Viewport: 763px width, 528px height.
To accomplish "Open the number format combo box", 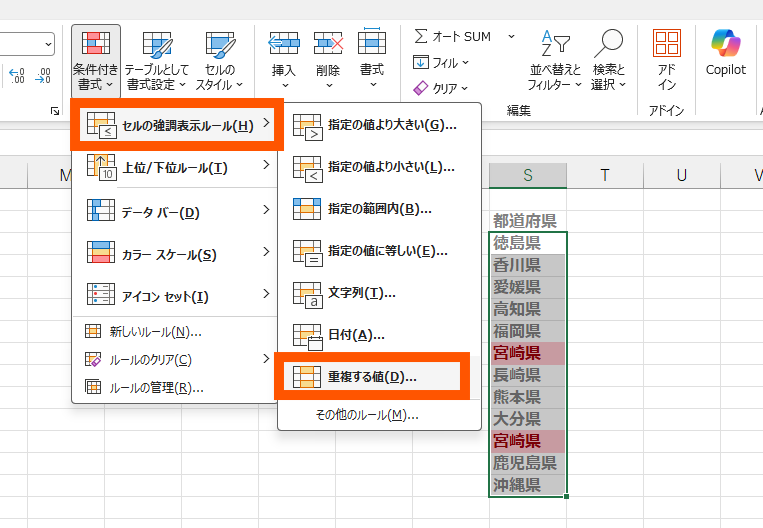I will pyautogui.click(x=27, y=44).
